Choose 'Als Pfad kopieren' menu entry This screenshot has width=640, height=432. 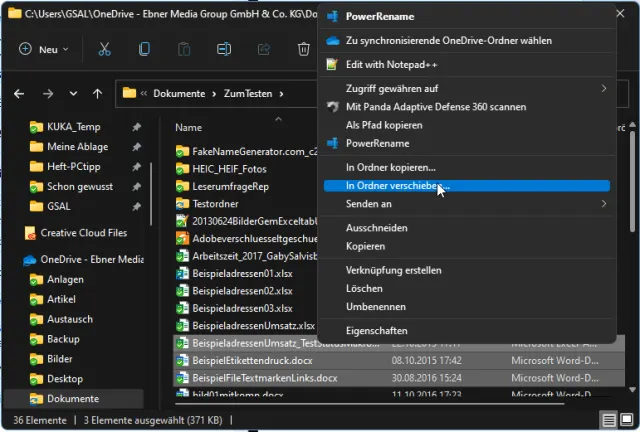coord(383,125)
